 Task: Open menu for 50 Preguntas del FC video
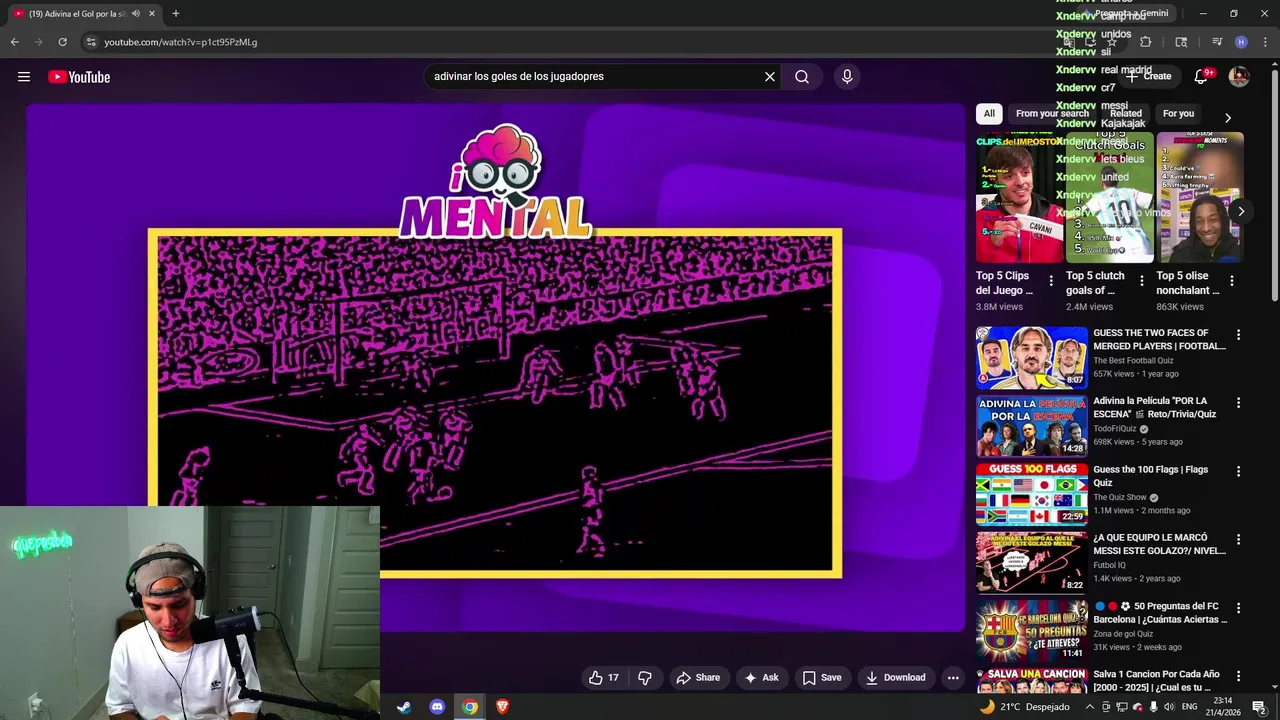point(1238,608)
